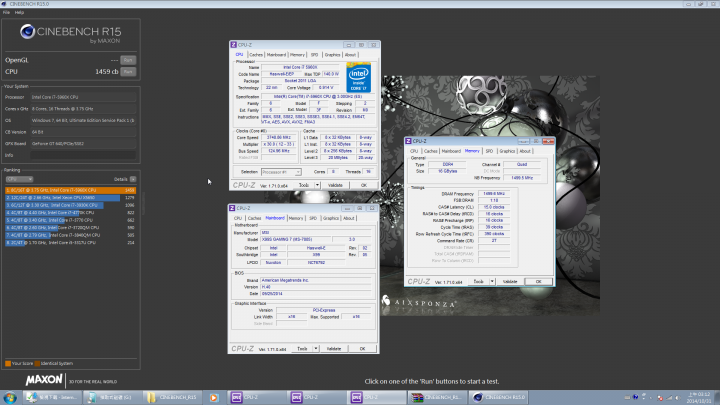Switch to CPU tab in Mainboard CPU-Z window
Image resolution: width=720 pixels, height=405 pixels.
click(238, 218)
